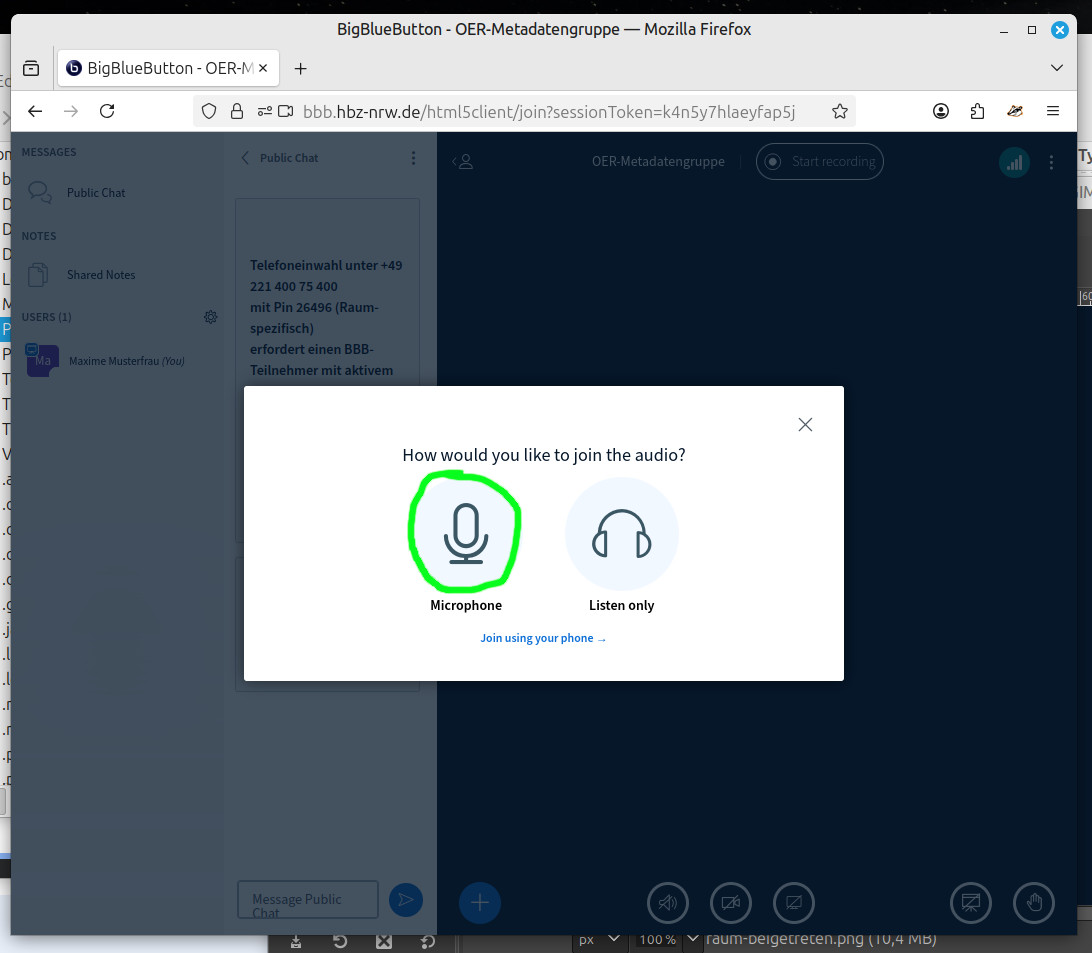Click 'Join using your phone' link
The image size is (1092, 953).
coord(543,638)
